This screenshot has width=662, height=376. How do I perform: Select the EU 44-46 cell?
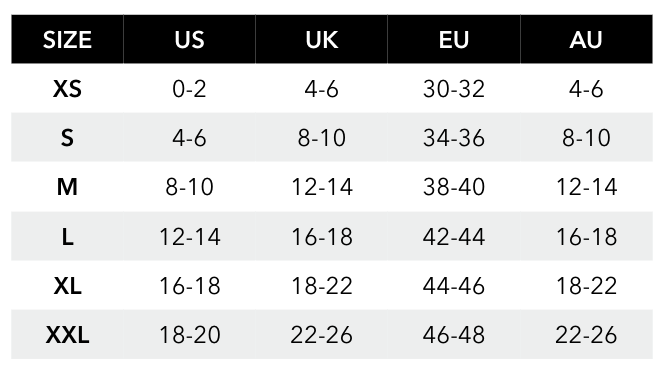coord(454,285)
